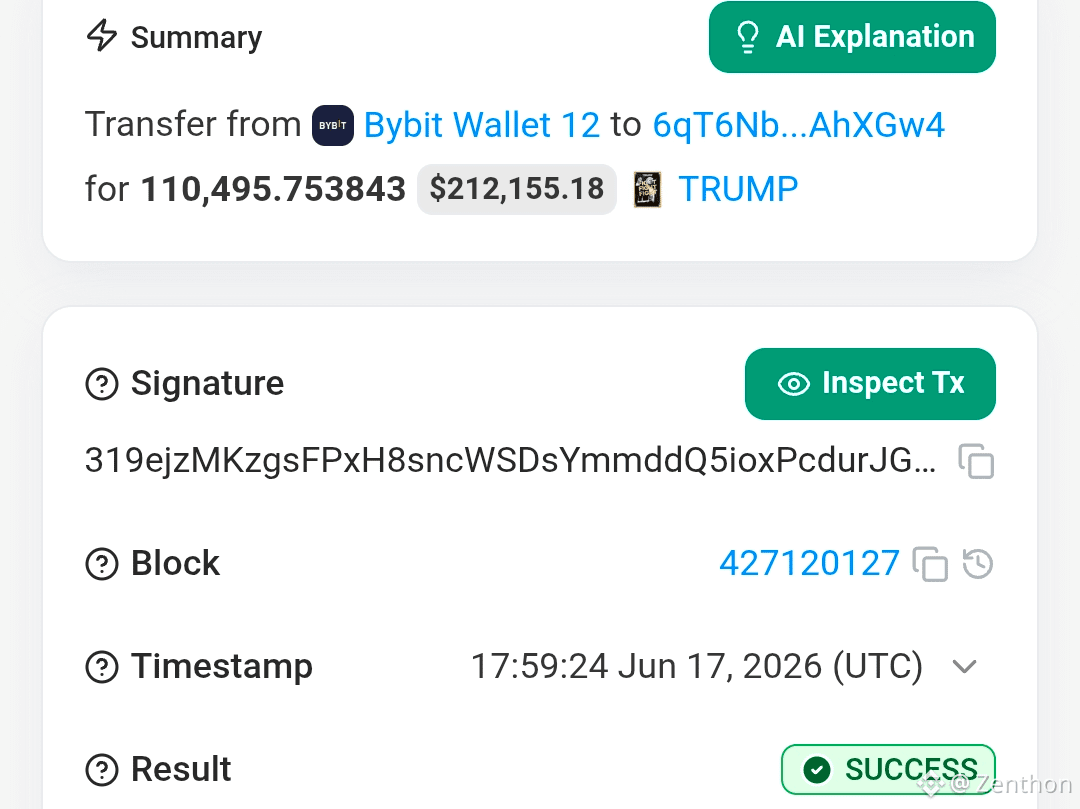Click the truncated signature hash text
This screenshot has width=1080, height=809.
click(510, 461)
